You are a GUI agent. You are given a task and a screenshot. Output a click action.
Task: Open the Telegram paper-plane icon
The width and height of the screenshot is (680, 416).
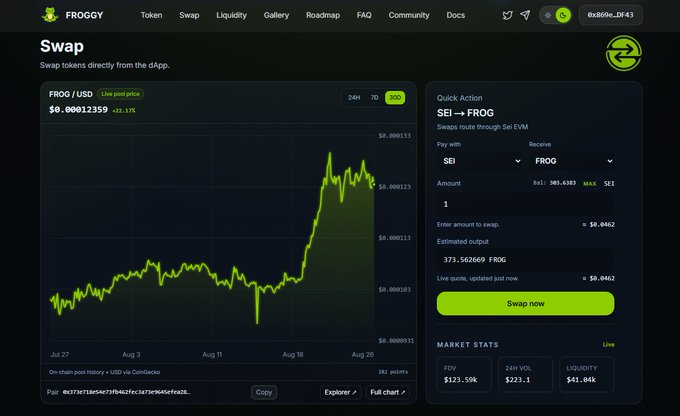[x=525, y=15]
